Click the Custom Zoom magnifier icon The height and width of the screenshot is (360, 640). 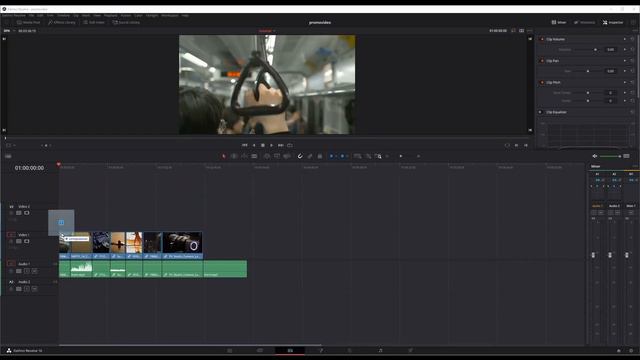tap(378, 156)
